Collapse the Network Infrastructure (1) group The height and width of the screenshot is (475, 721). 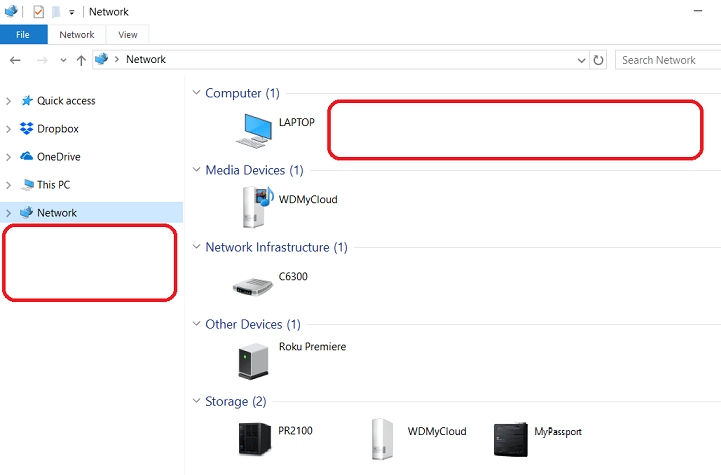(196, 246)
